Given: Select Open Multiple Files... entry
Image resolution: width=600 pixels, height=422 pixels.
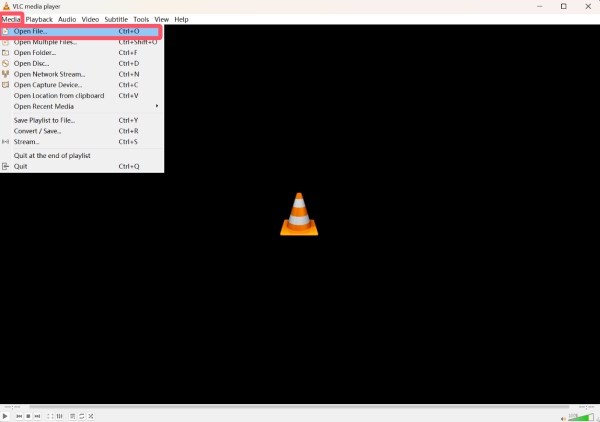Looking at the screenshot, I should coord(82,42).
